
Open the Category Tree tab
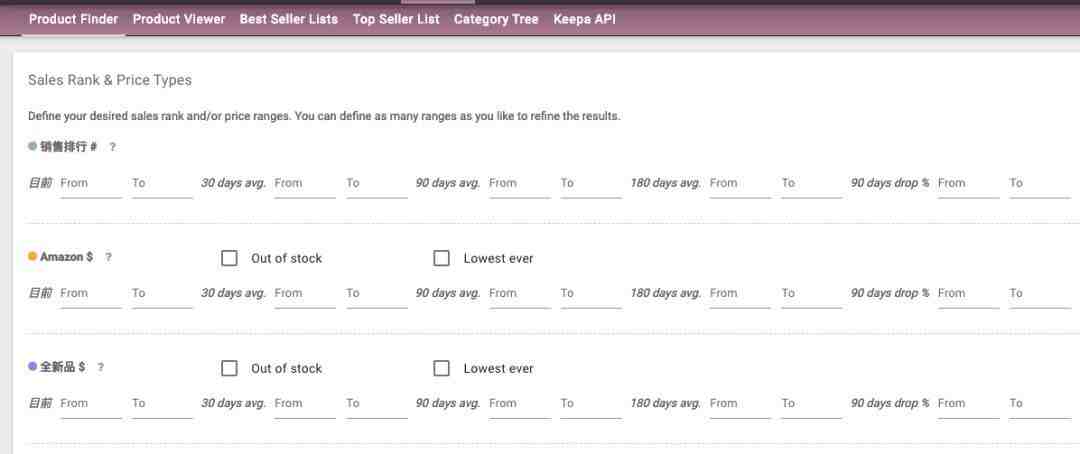tap(496, 19)
